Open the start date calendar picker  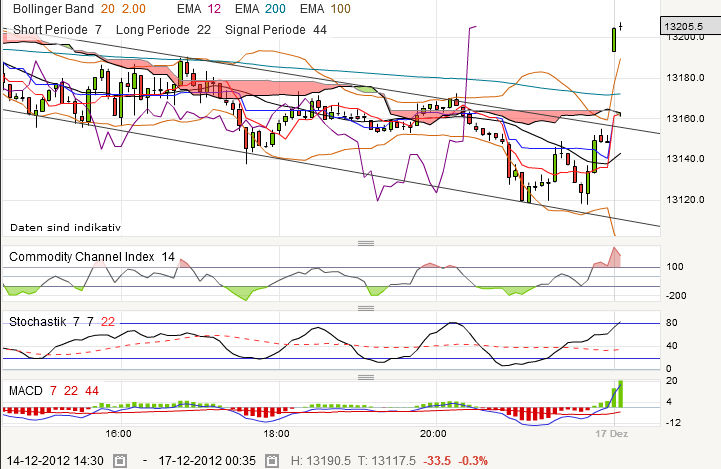point(120,460)
